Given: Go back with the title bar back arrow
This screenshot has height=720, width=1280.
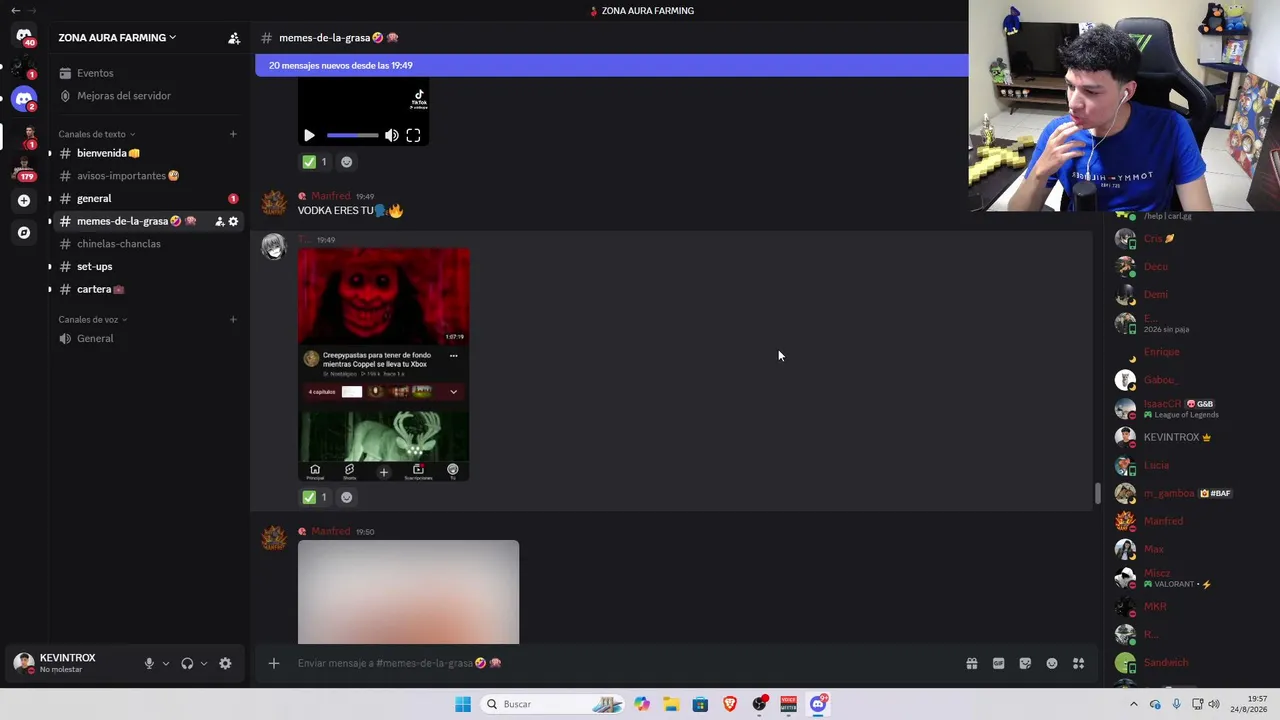Looking at the screenshot, I should pos(15,11).
